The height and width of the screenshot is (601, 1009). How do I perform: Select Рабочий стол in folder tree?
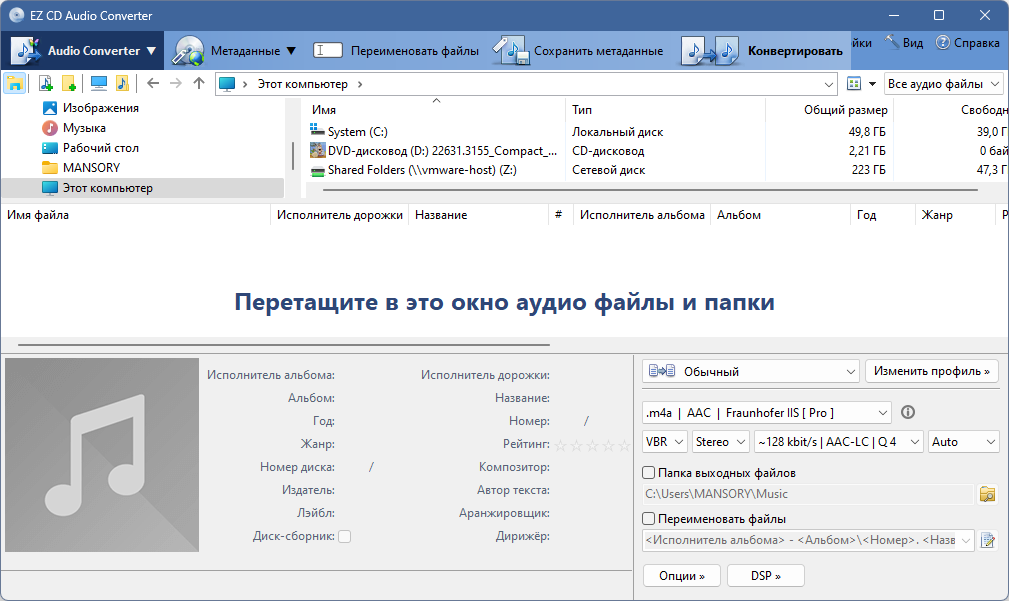click(x=100, y=148)
